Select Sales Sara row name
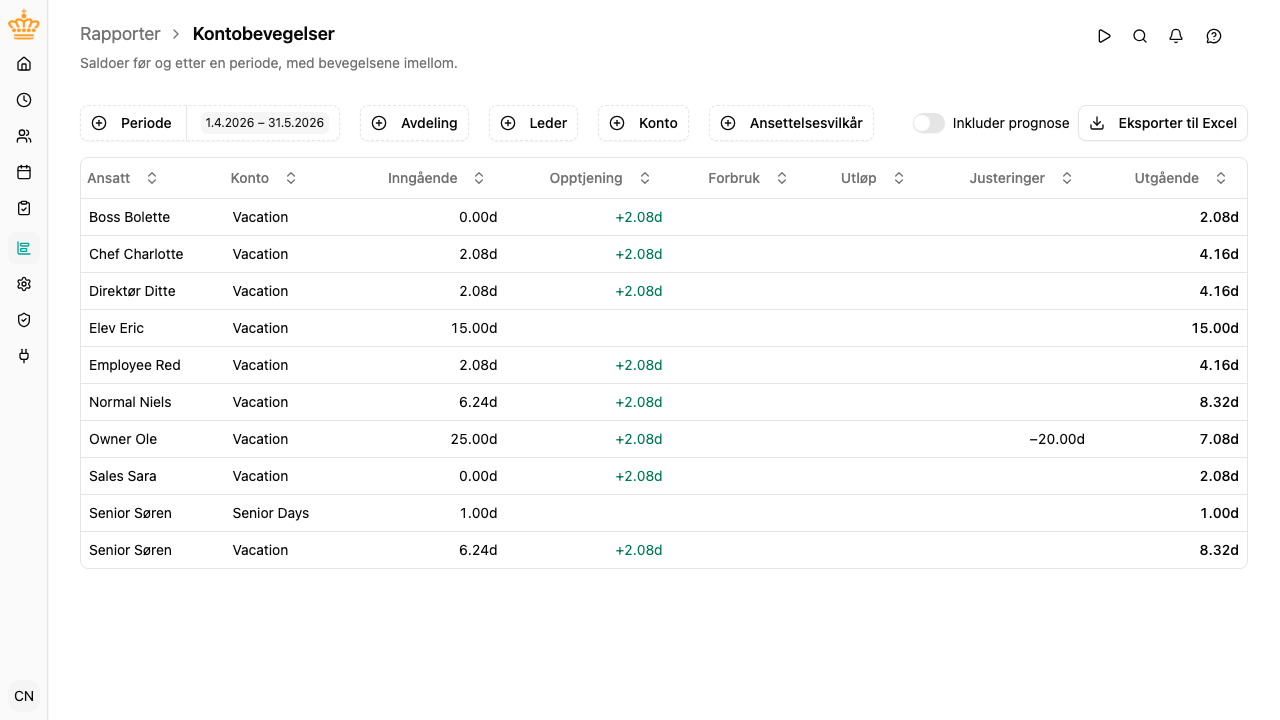Image resolution: width=1280 pixels, height=720 pixels. click(122, 476)
